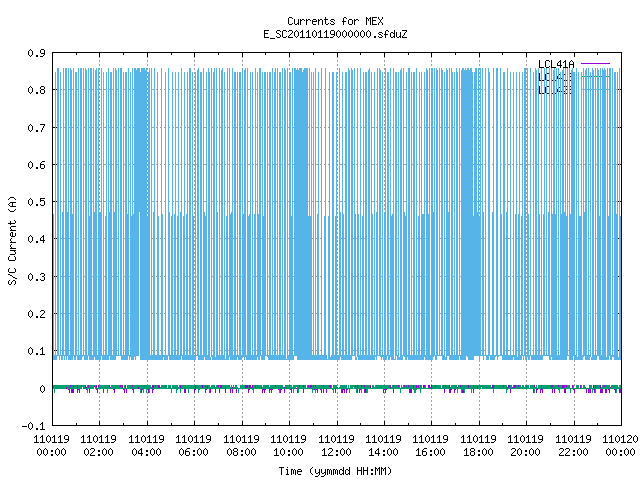Viewport: 640px width, 480px height.
Task: Click the purple LCL41A legend line sample
Action: click(596, 64)
